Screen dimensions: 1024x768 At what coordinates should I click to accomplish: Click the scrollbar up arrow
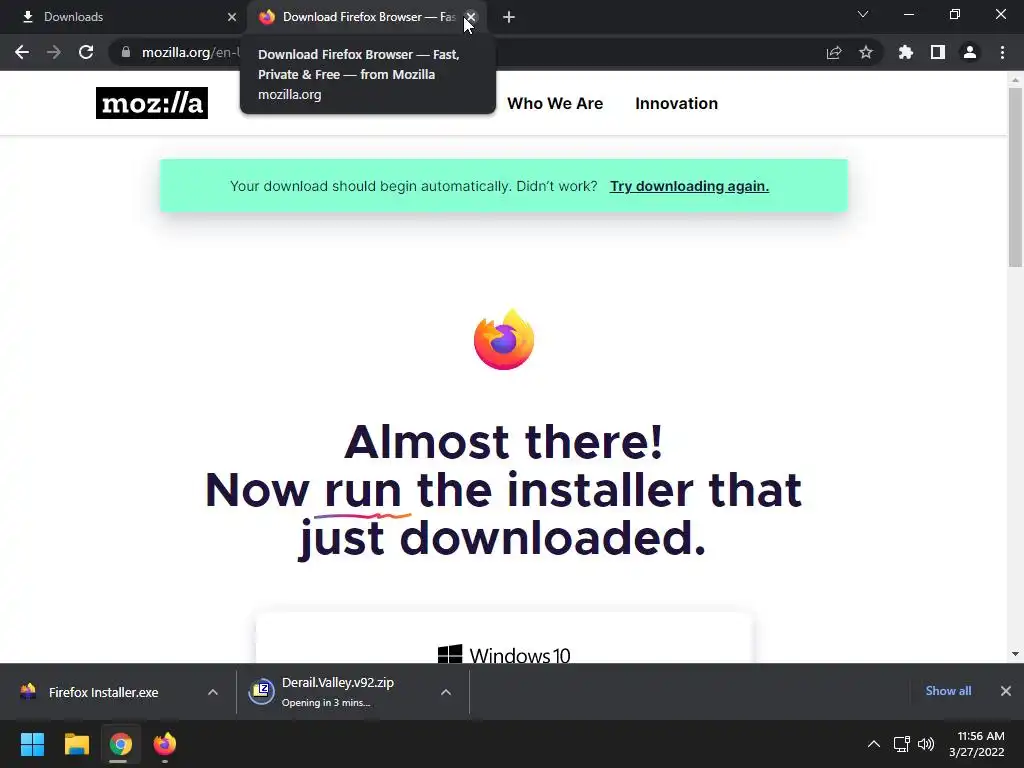coord(1015,80)
